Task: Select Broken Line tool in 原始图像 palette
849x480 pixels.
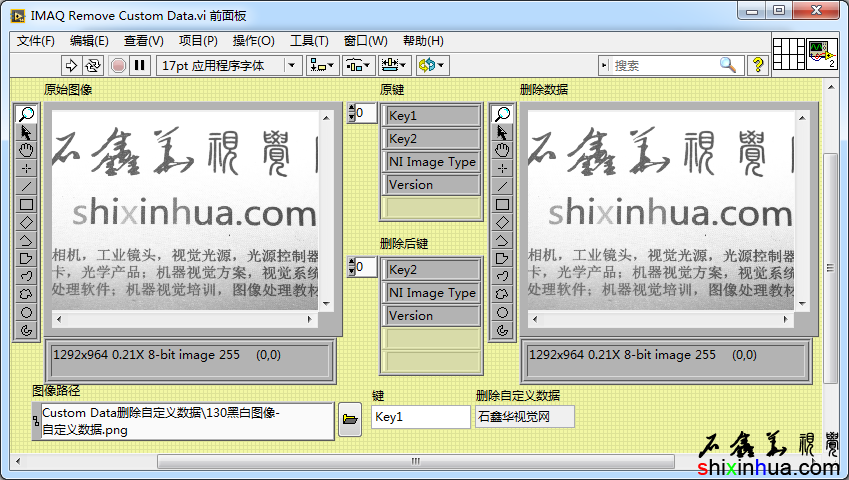Action: pyautogui.click(x=26, y=240)
